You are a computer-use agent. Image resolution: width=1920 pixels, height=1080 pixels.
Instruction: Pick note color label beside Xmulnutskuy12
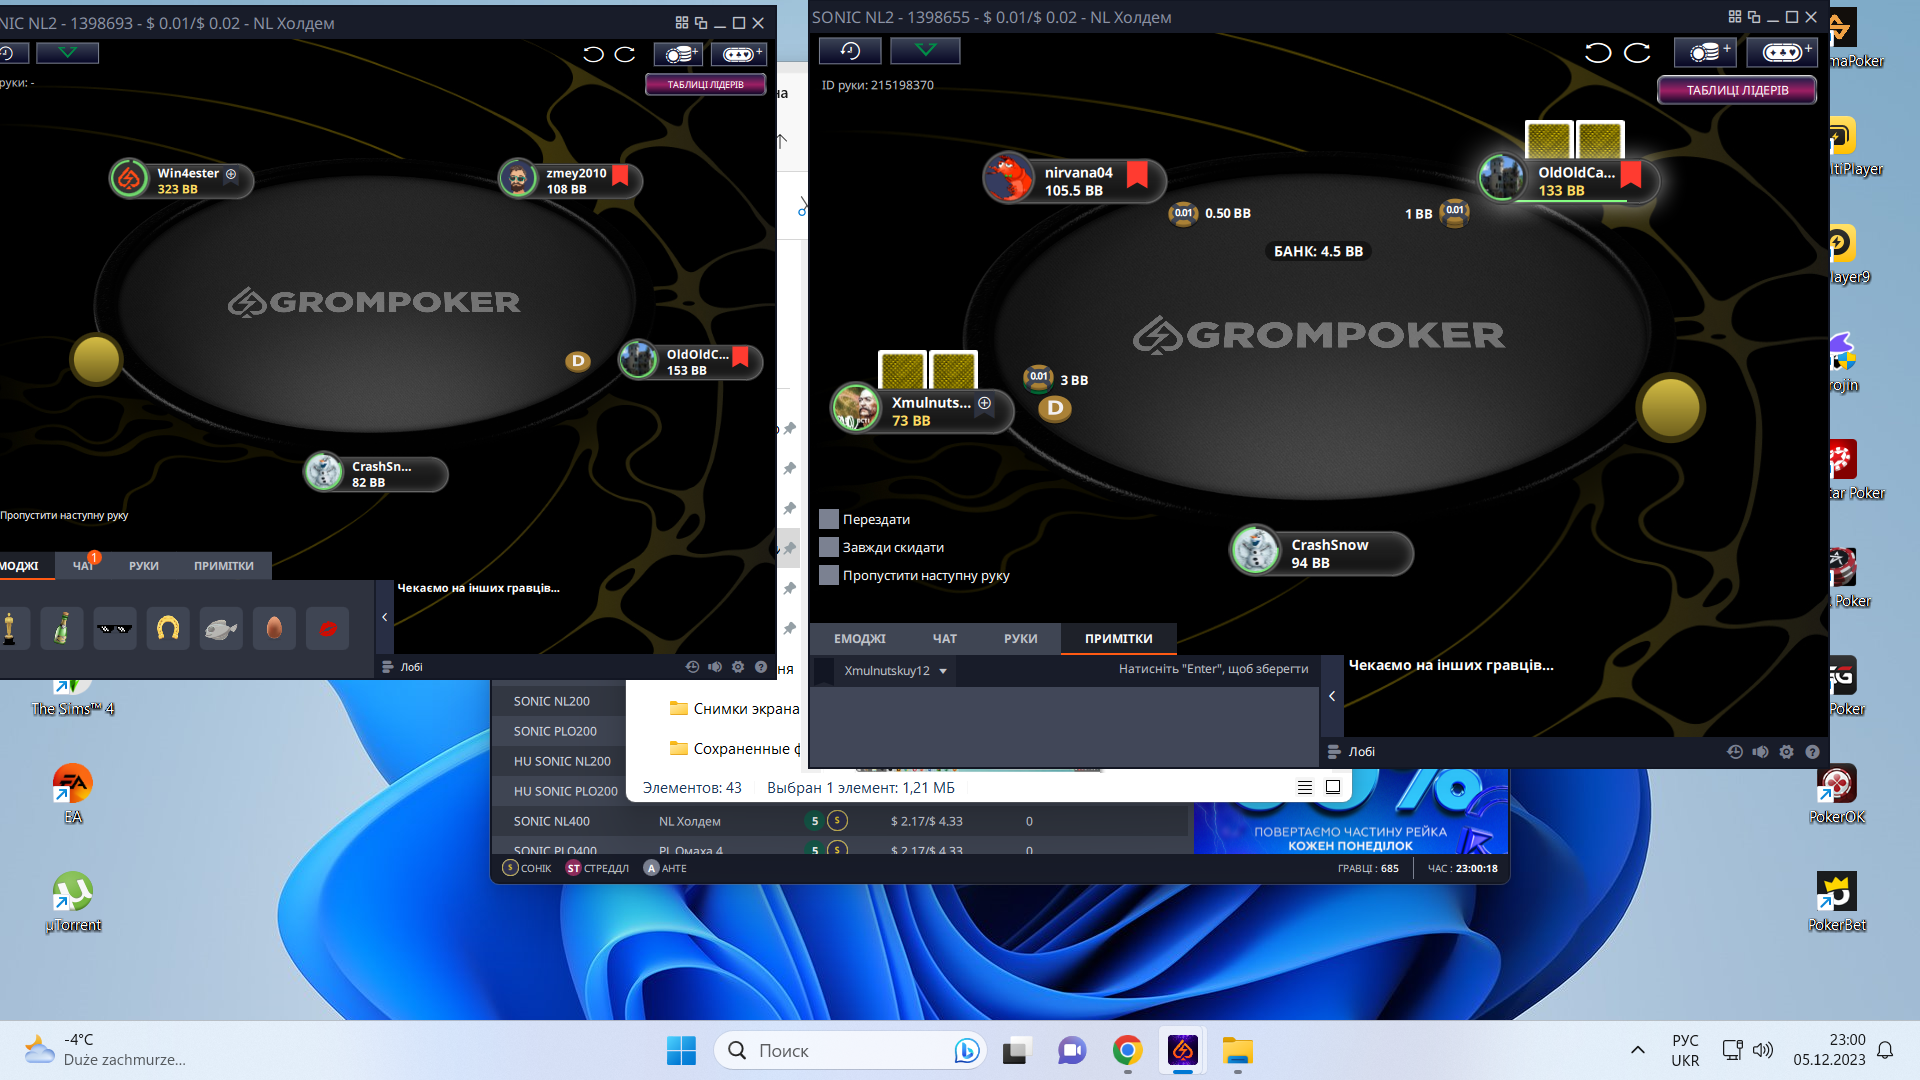pos(824,670)
